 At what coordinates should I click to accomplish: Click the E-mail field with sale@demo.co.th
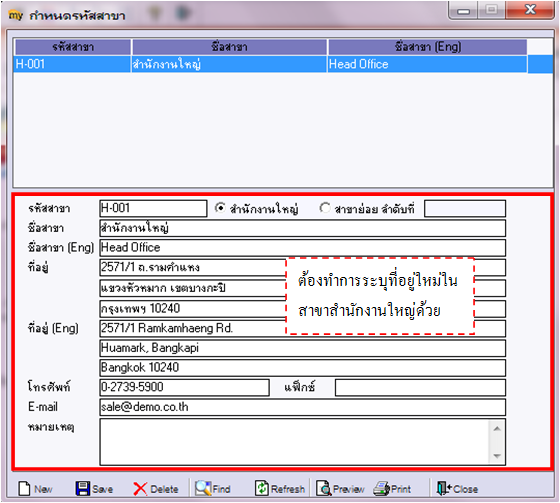click(302, 407)
